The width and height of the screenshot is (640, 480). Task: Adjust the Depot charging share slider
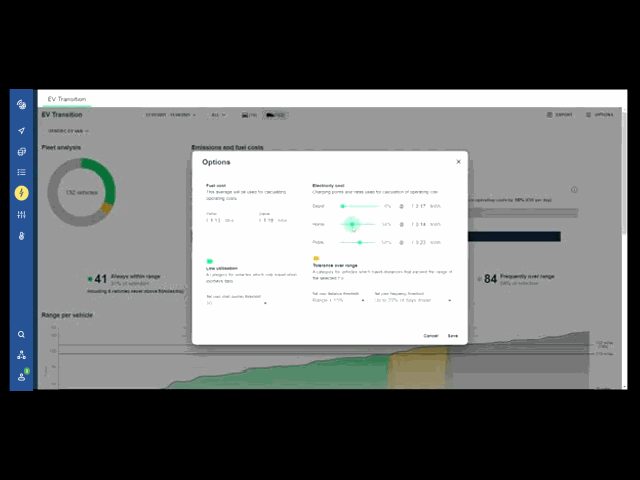point(359,206)
